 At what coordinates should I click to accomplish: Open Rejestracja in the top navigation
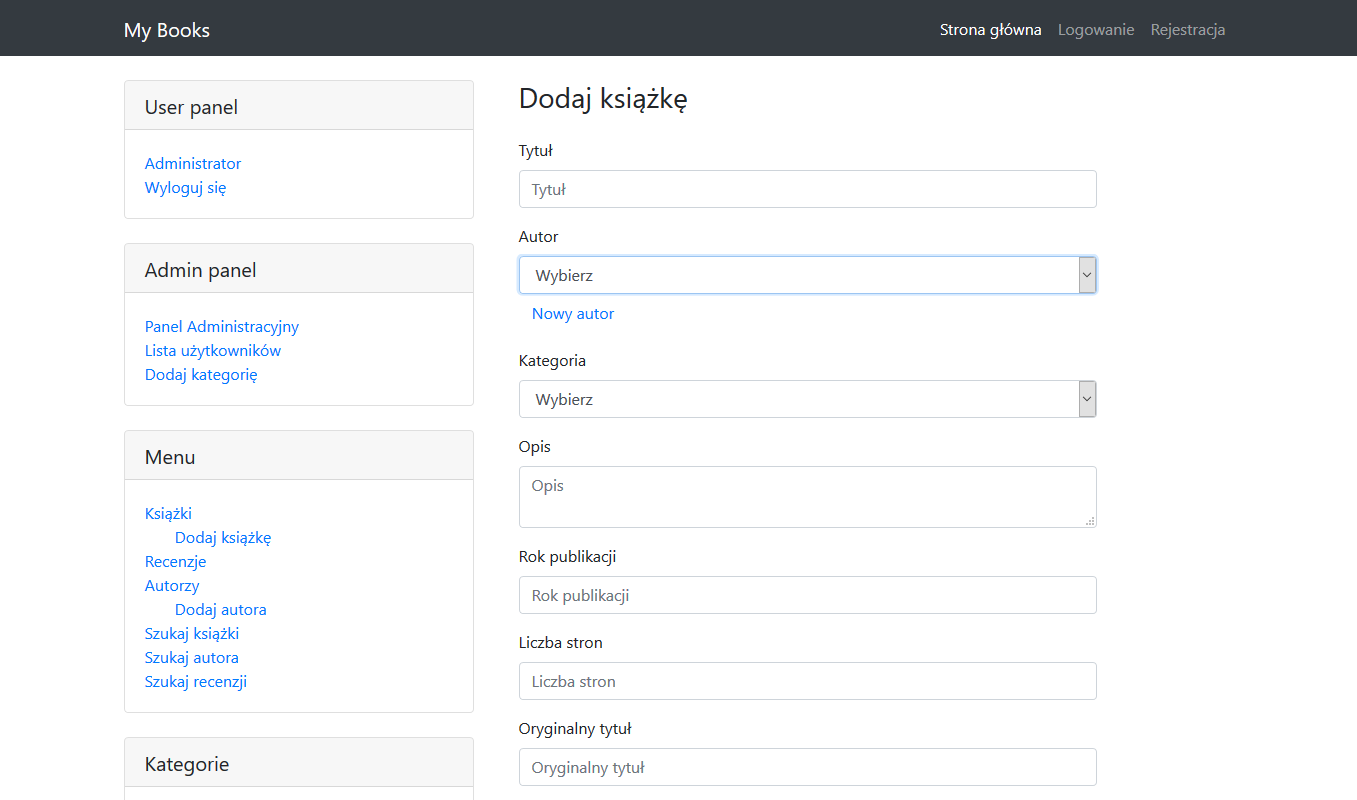[x=1187, y=30]
